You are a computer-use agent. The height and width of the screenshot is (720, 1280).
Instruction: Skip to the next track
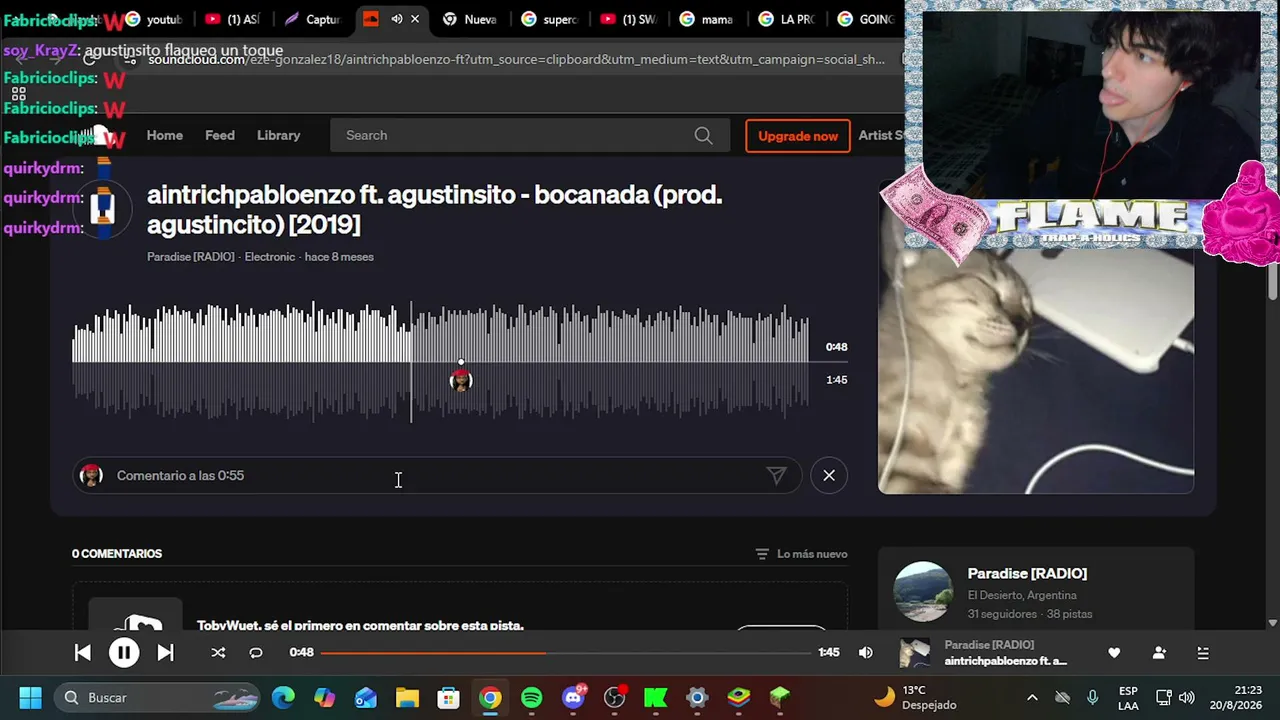tap(165, 653)
